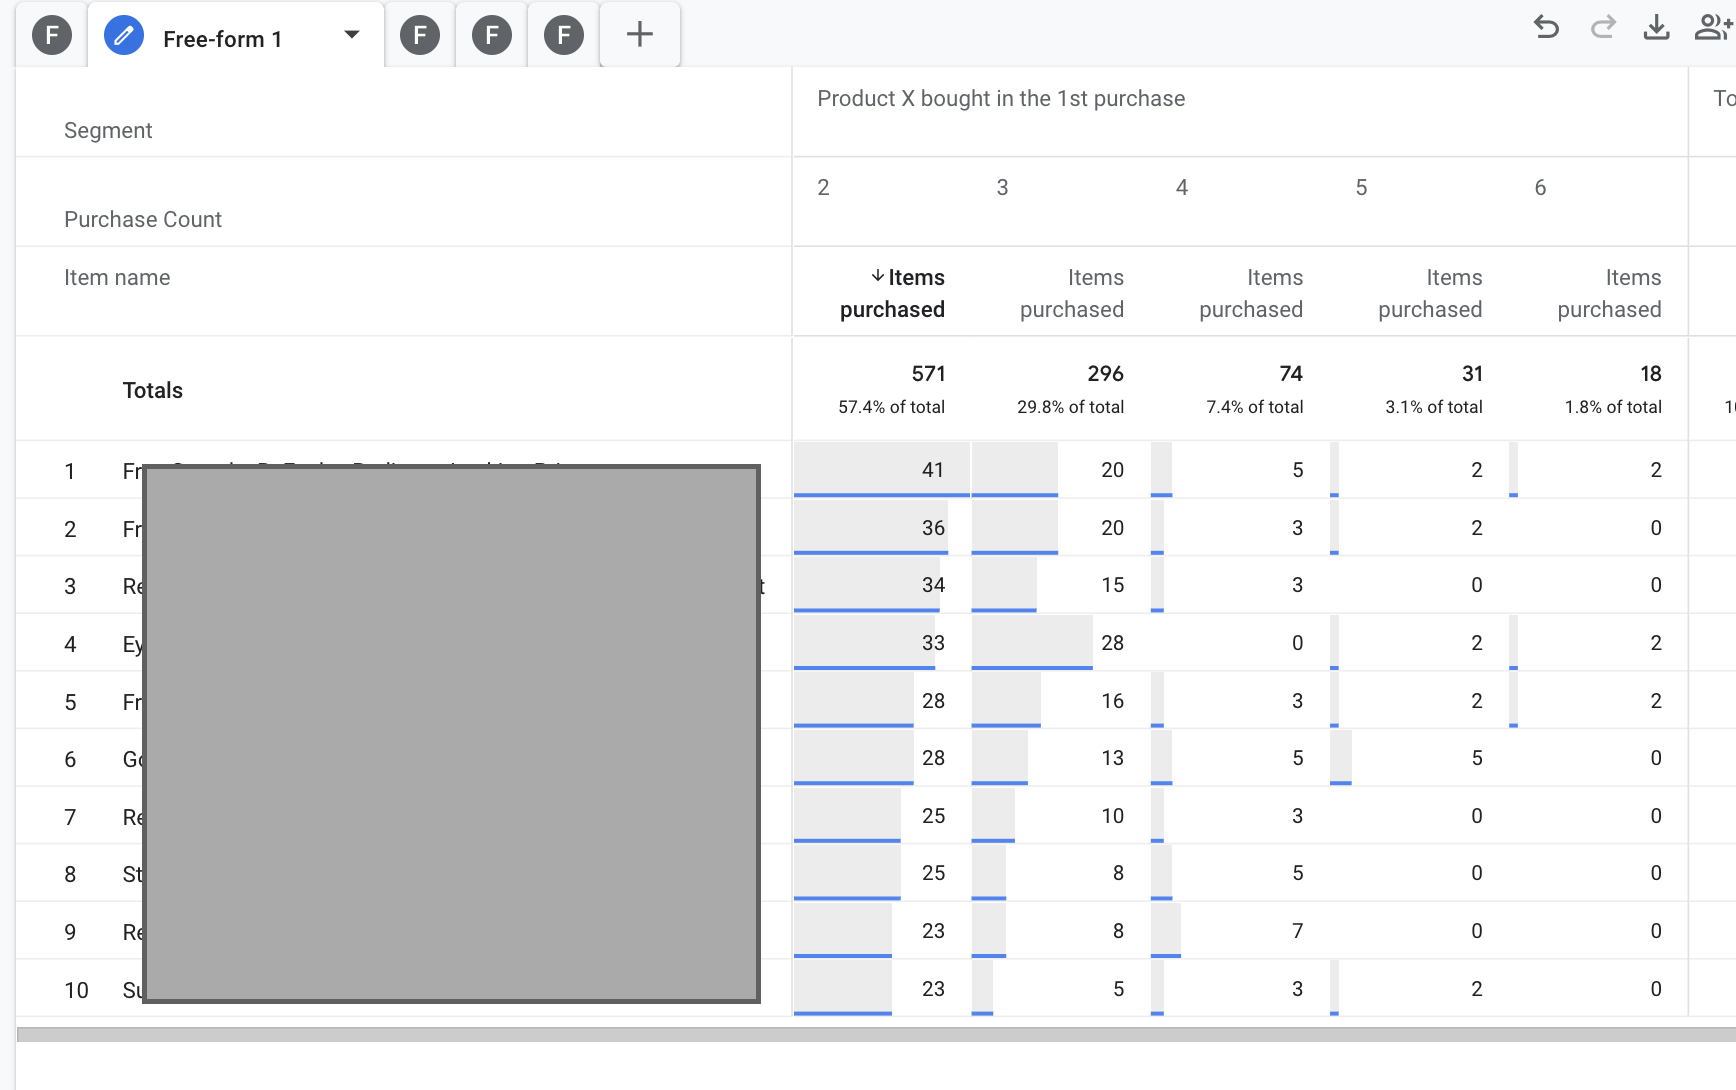Click the redo arrow icon
The image size is (1736, 1090).
pos(1603,28)
